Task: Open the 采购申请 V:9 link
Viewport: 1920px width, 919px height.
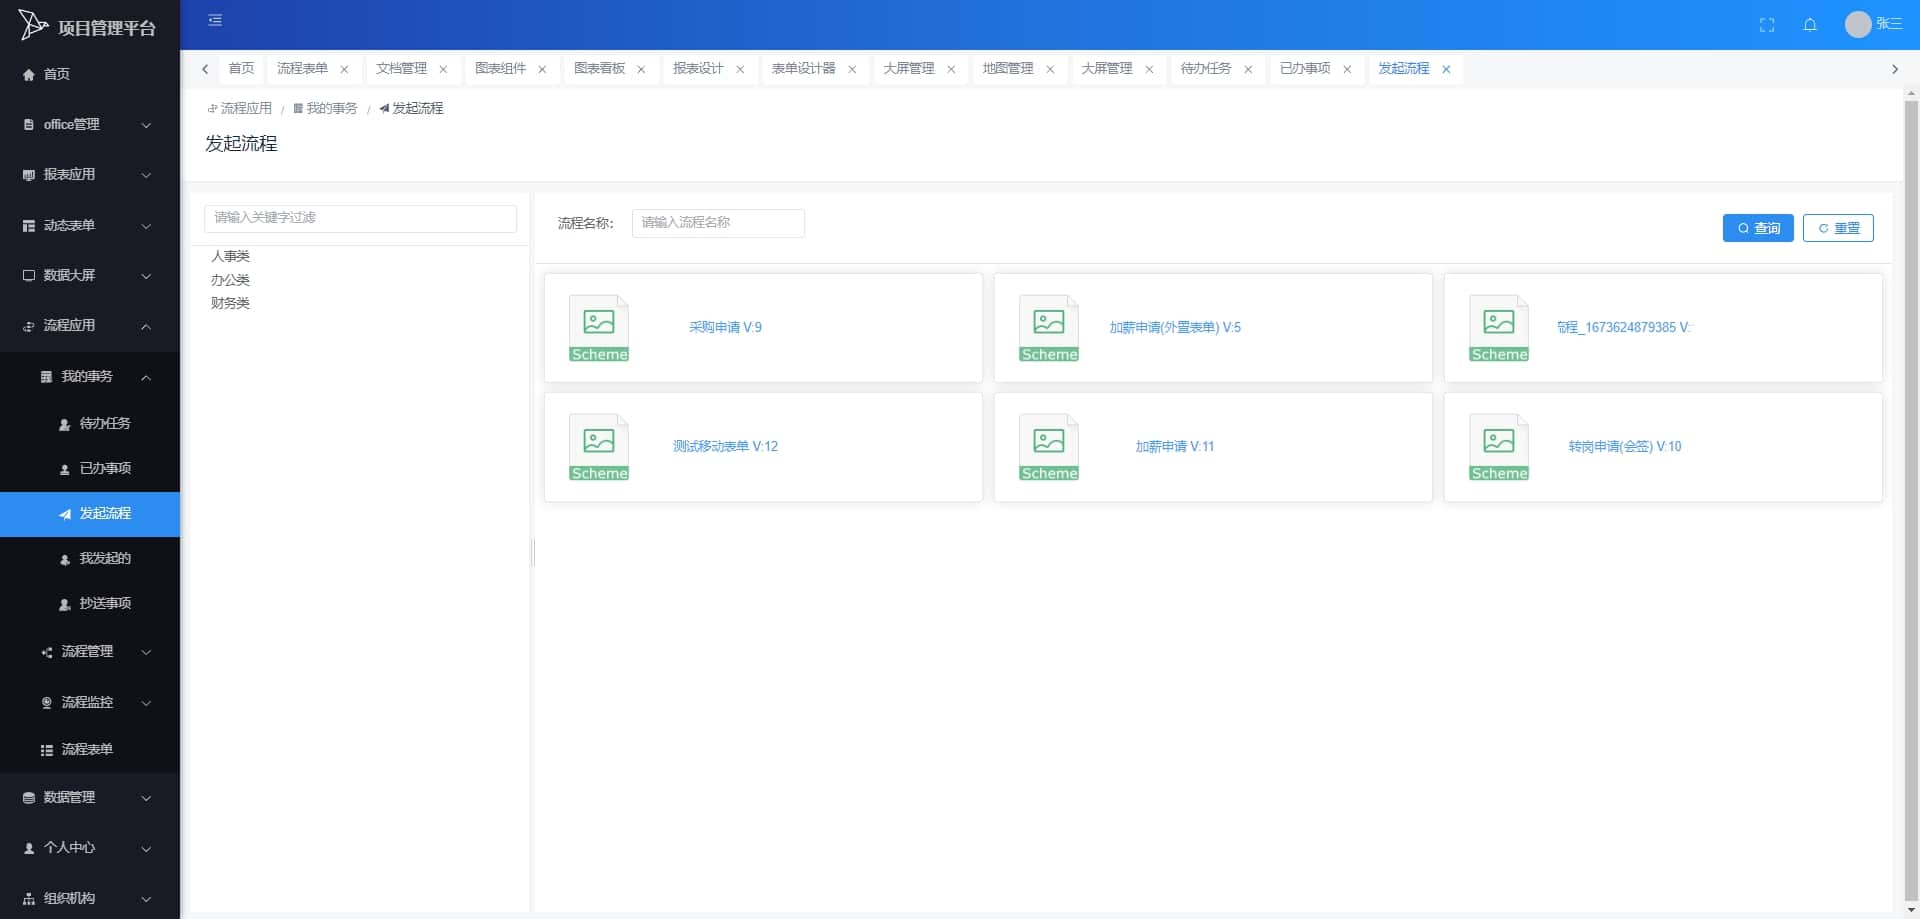Action: click(725, 328)
